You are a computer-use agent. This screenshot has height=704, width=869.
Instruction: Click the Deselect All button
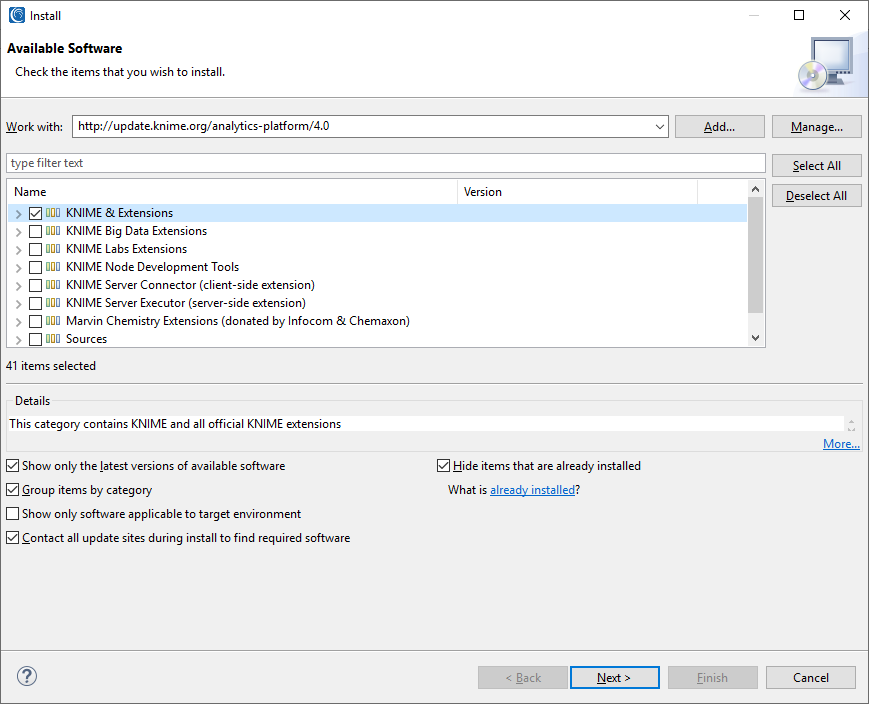[x=817, y=196]
